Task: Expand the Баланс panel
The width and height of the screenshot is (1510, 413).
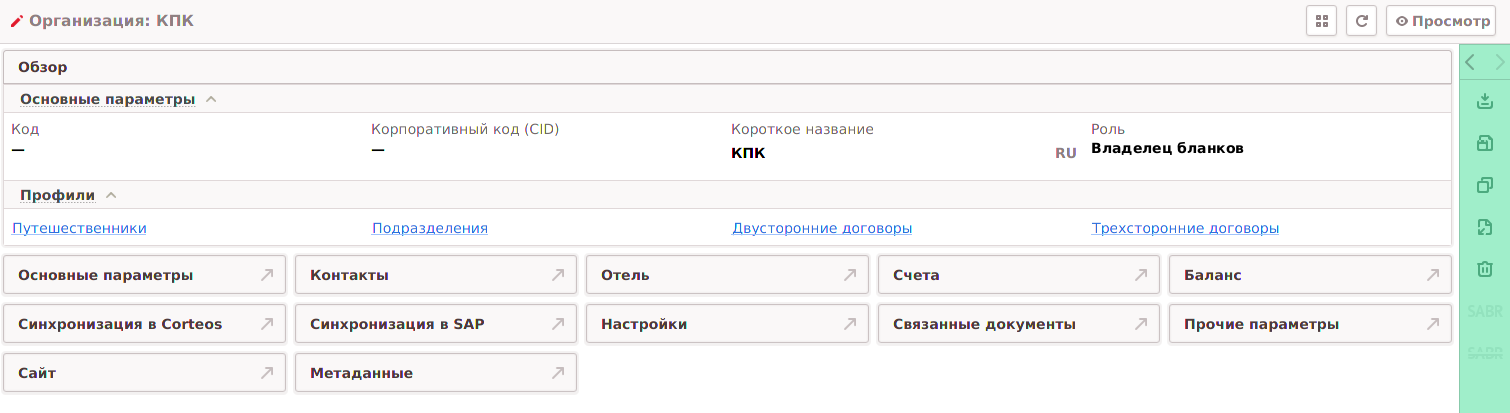Action: 1309,275
